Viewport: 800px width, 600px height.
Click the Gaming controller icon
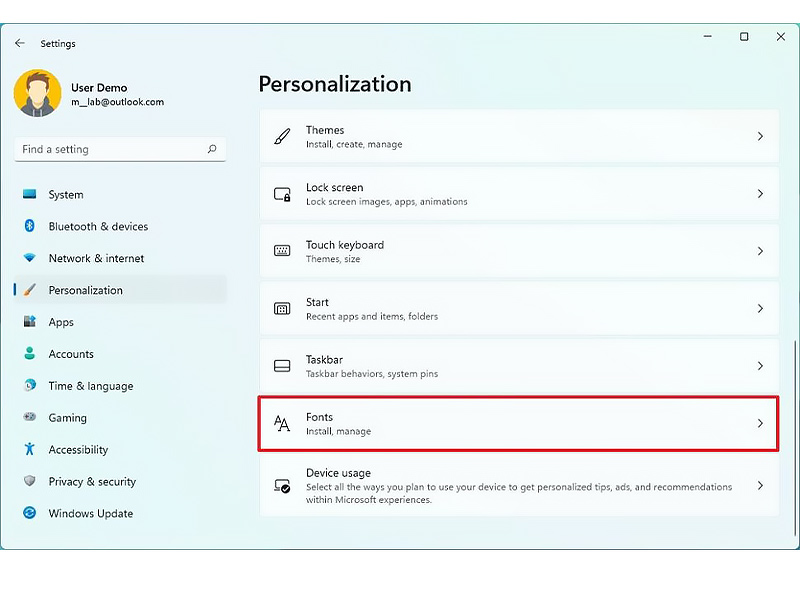pyautogui.click(x=30, y=417)
